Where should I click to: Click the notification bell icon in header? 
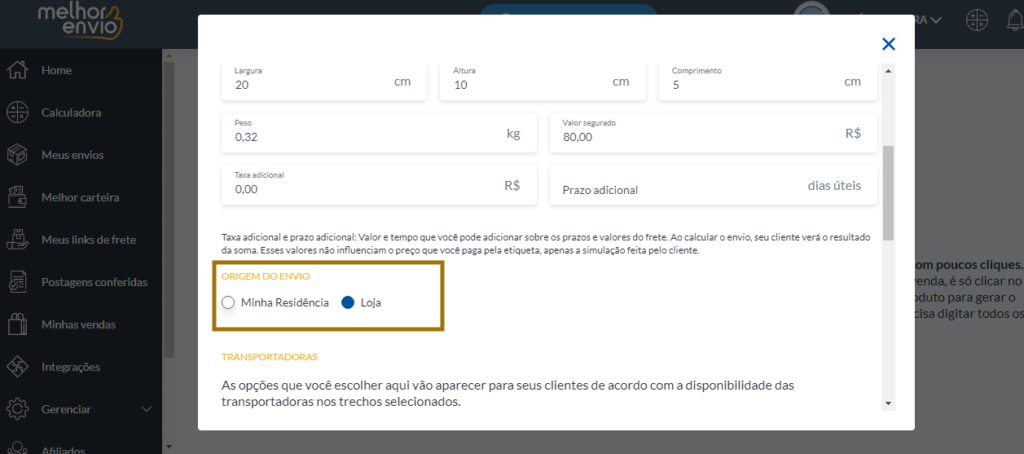(1014, 20)
